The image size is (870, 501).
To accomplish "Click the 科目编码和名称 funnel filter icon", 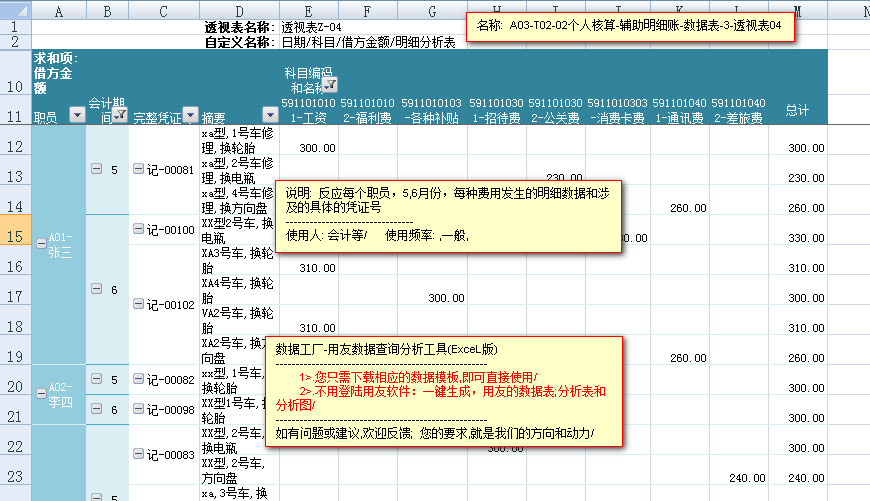I will (331, 85).
